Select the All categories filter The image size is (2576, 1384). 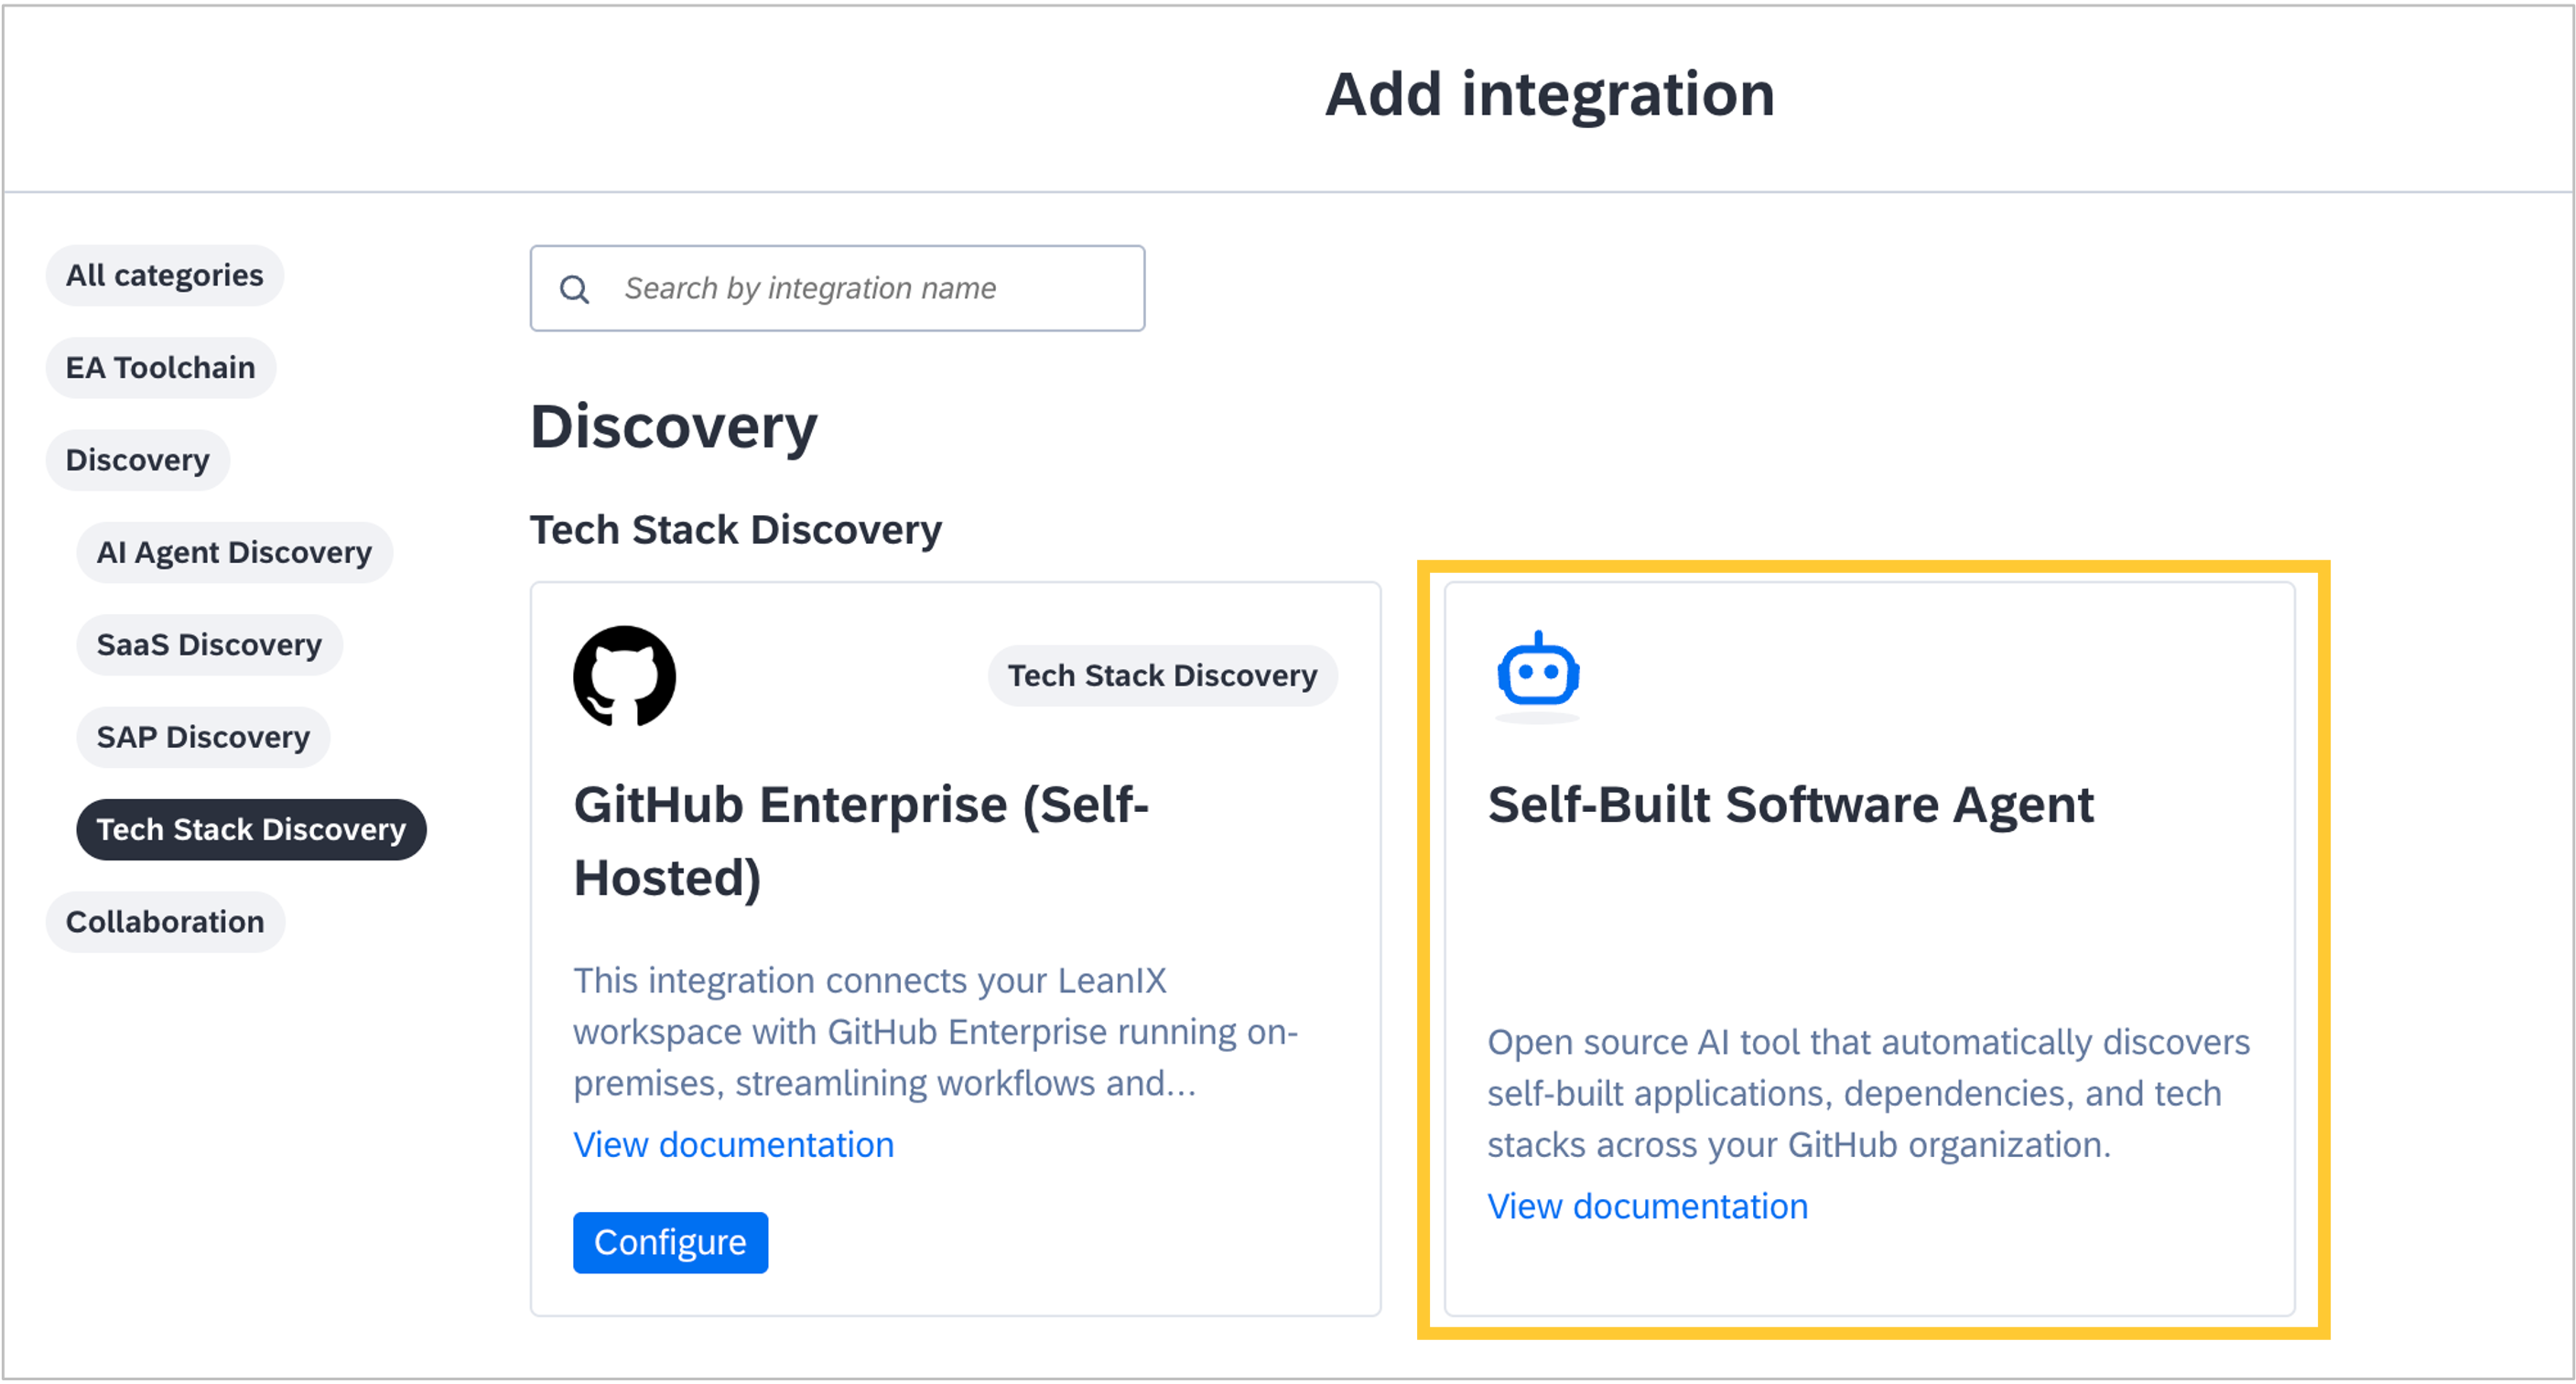click(x=165, y=275)
